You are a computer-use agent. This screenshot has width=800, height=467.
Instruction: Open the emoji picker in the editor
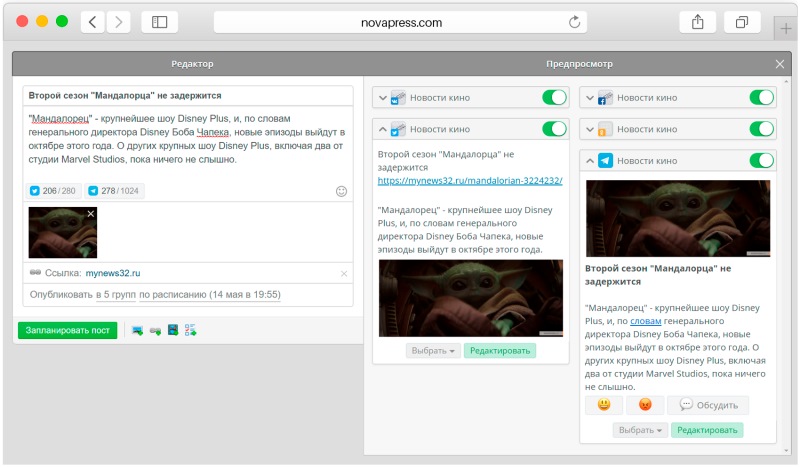(341, 191)
